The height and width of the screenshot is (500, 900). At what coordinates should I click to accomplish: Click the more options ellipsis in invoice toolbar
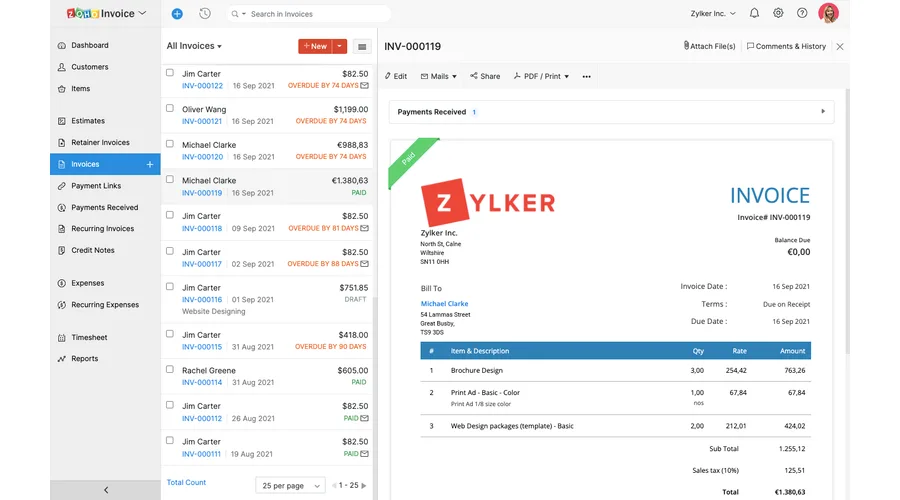[587, 76]
